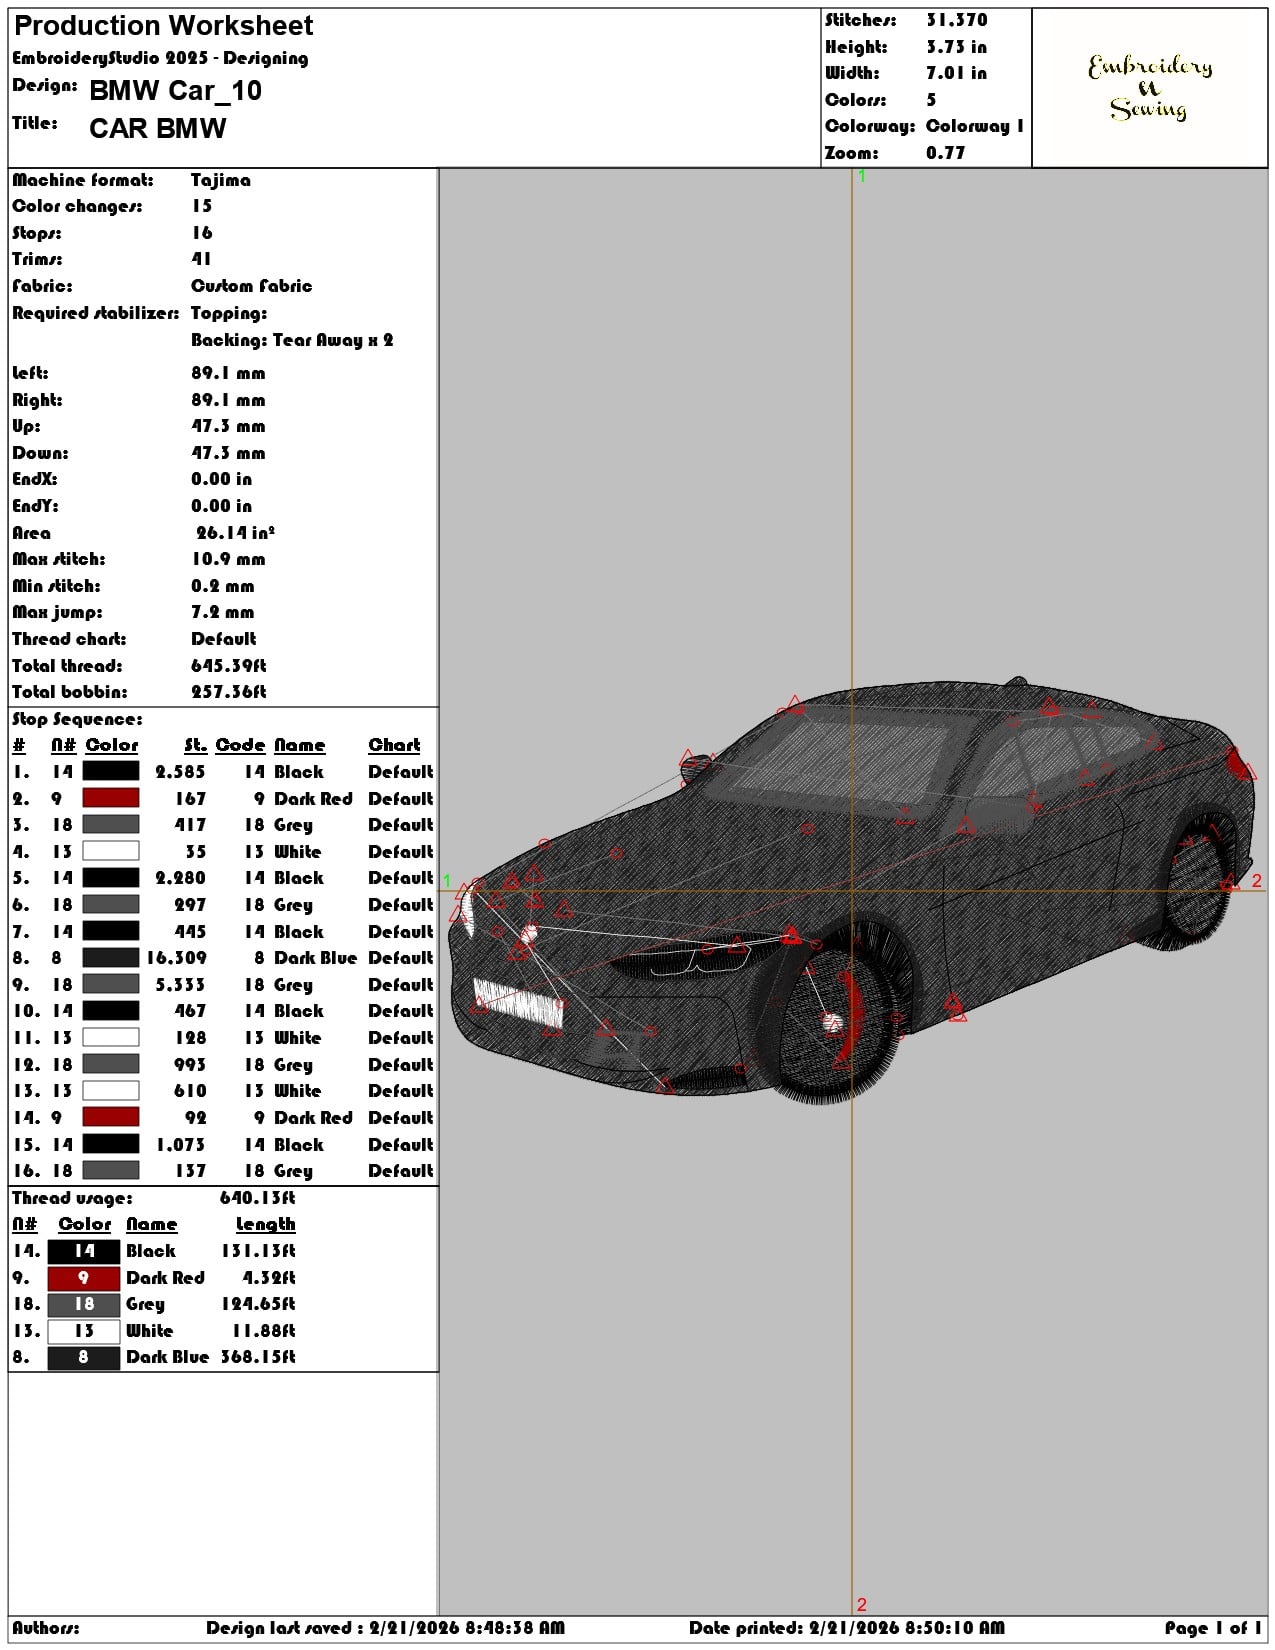Select stop 16 Grey color swatch
The width and height of the screenshot is (1275, 1650).
coord(110,1170)
